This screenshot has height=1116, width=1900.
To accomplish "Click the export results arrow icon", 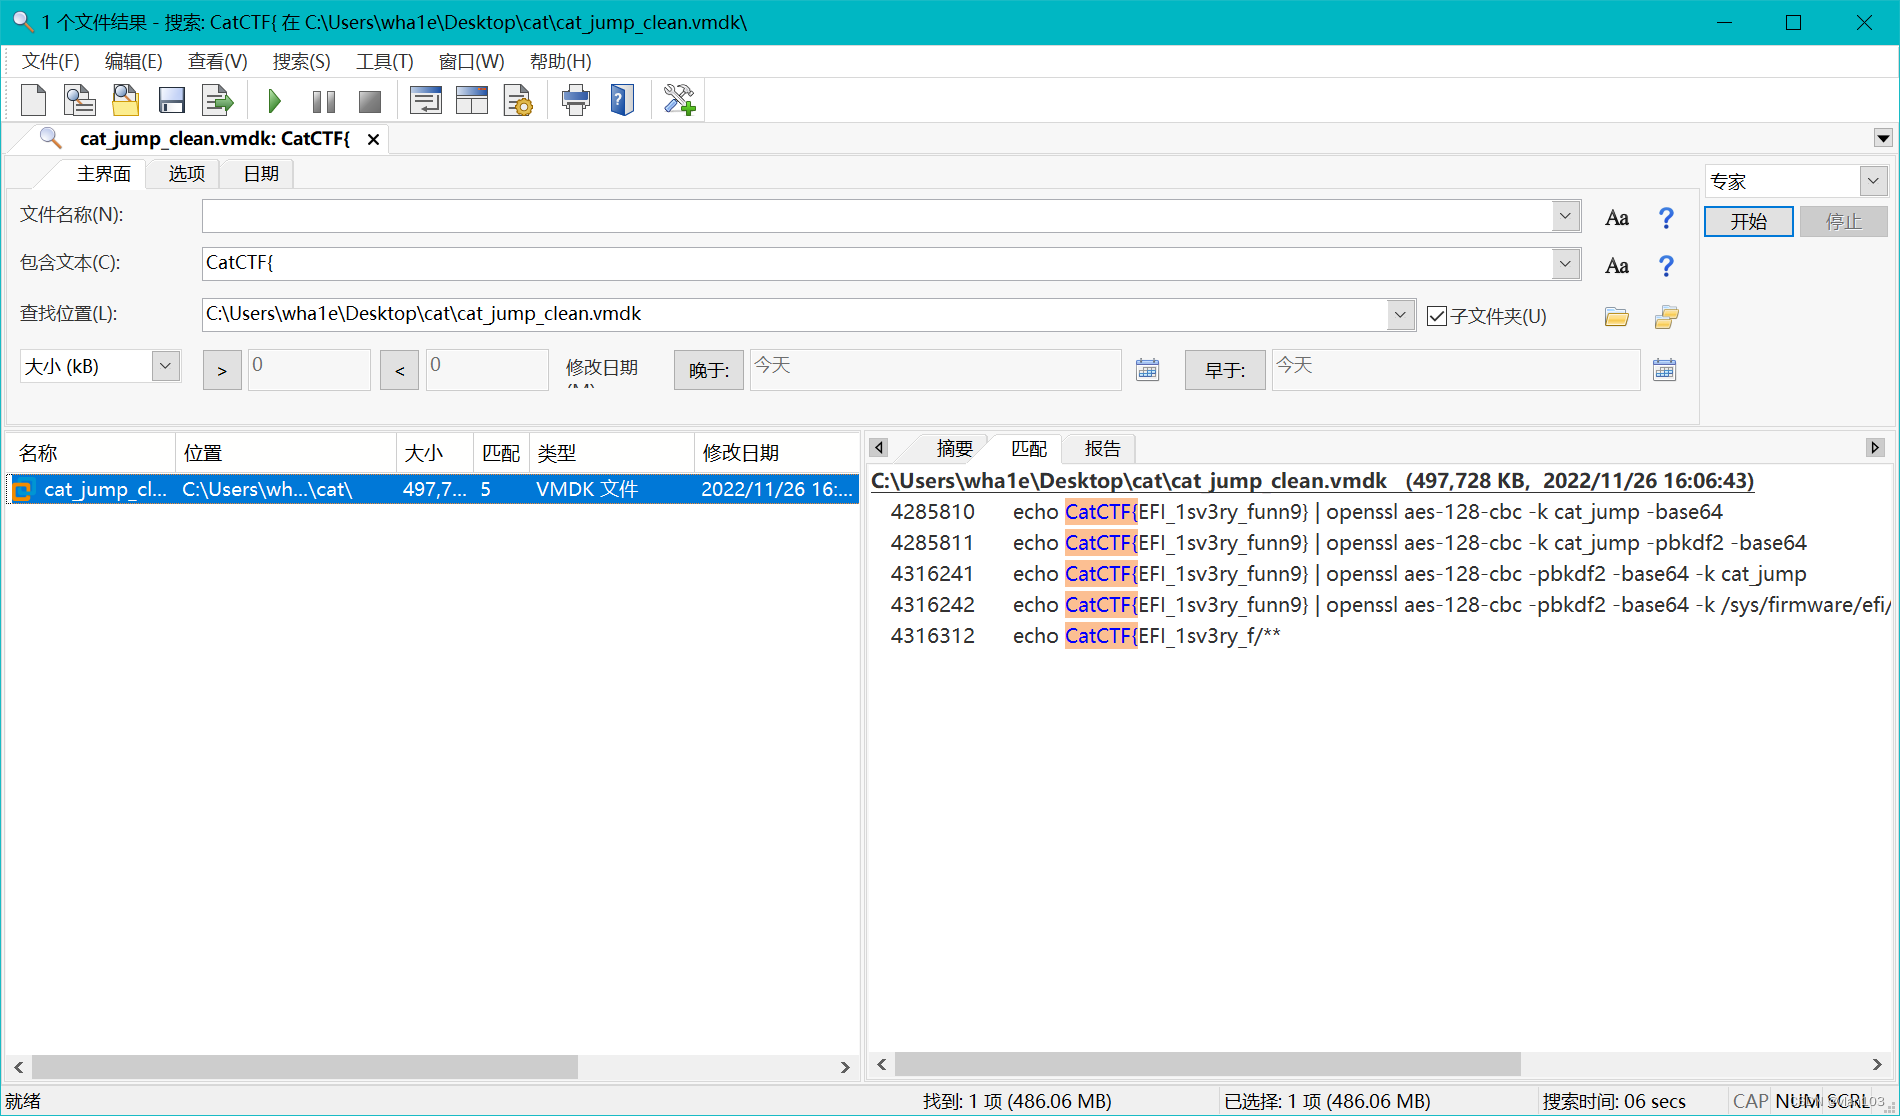I will [x=217, y=100].
